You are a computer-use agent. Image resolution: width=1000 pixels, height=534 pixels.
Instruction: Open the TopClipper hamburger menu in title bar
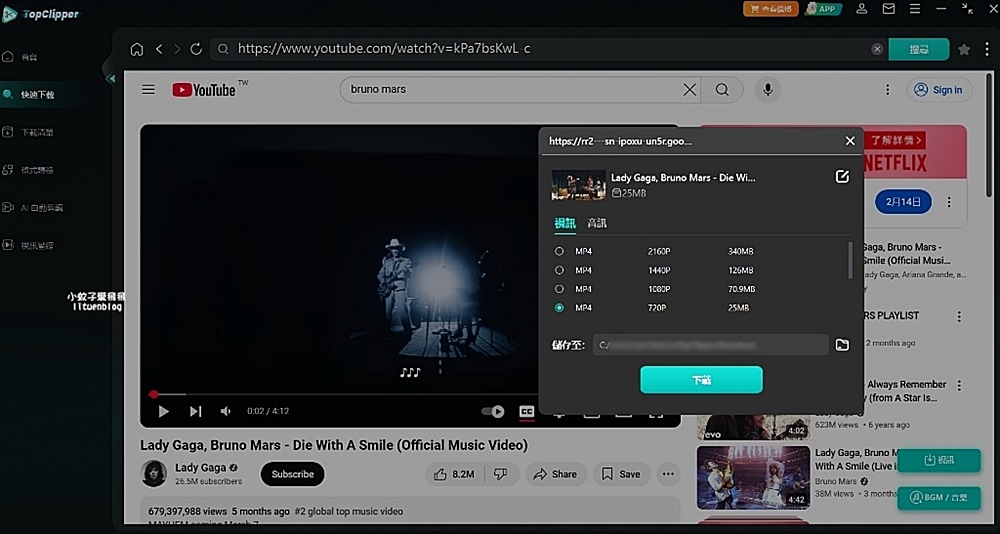point(915,9)
